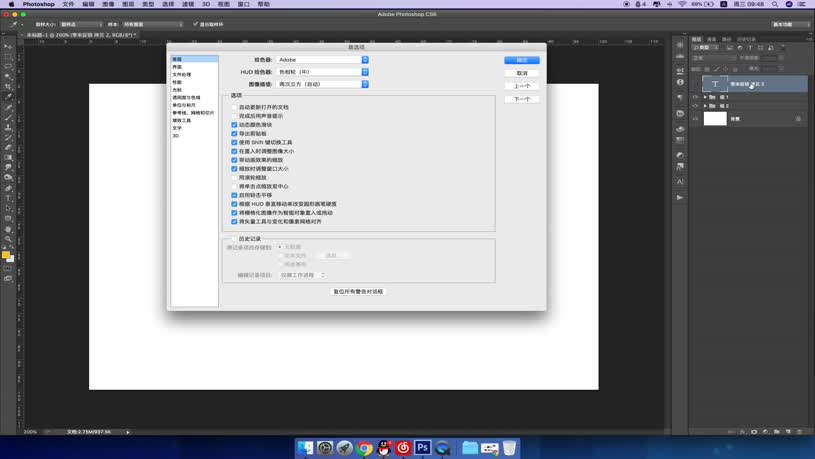Select the Gradient tool
815x459 pixels.
tap(8, 158)
